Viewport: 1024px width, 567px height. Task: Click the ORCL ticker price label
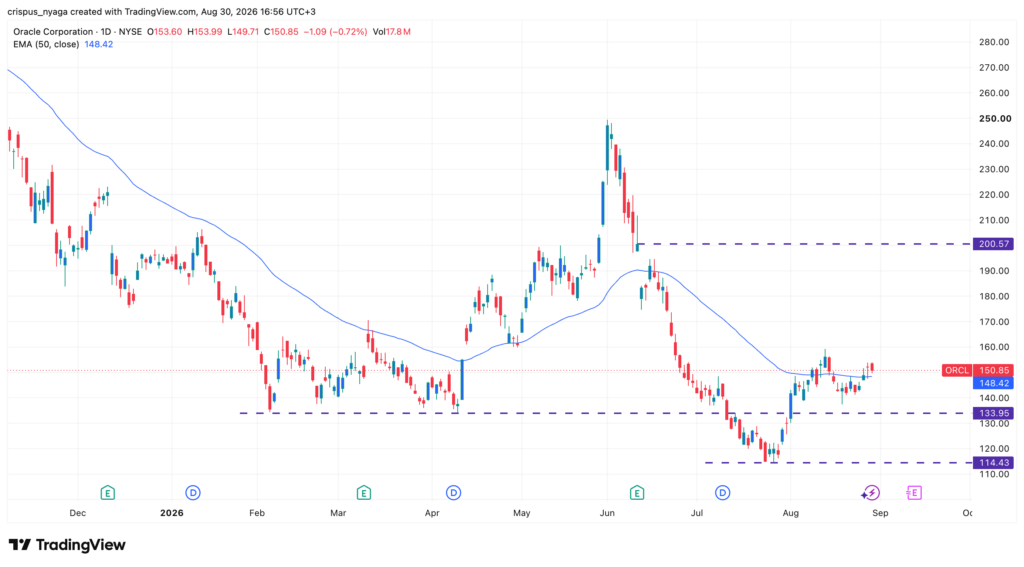click(x=957, y=370)
